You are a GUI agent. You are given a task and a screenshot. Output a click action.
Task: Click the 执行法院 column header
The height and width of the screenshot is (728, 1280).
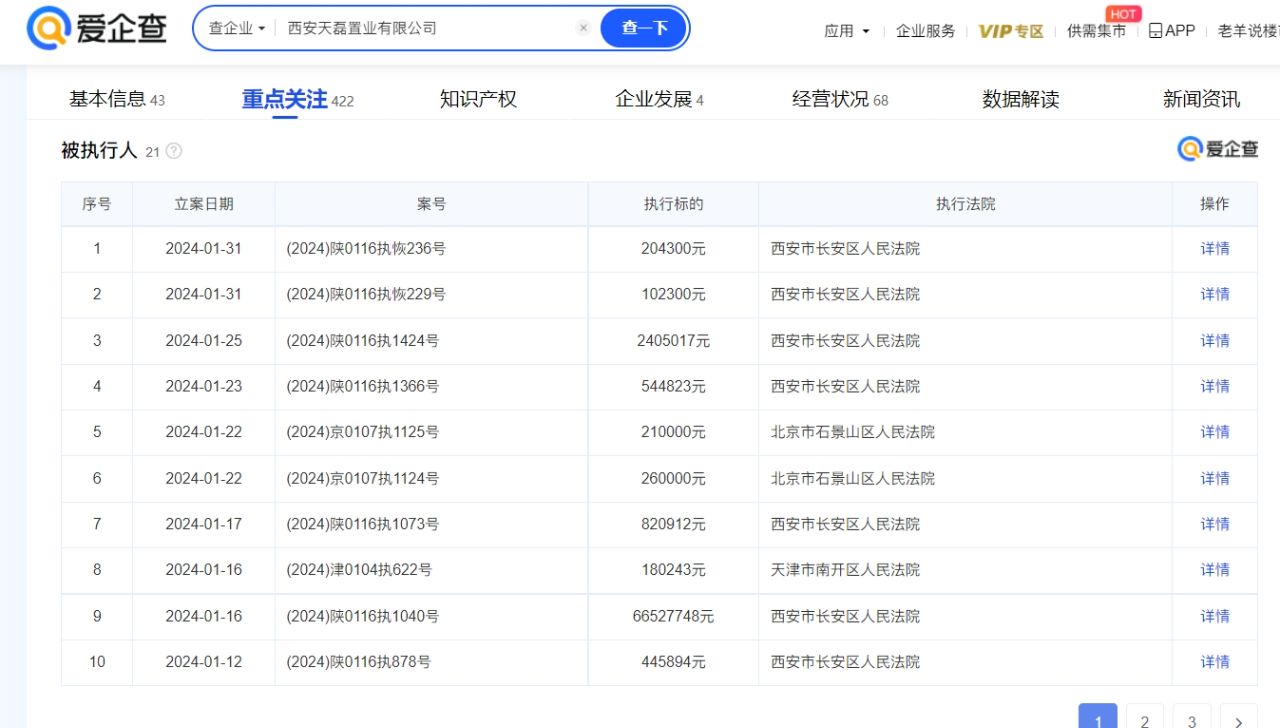coord(966,204)
